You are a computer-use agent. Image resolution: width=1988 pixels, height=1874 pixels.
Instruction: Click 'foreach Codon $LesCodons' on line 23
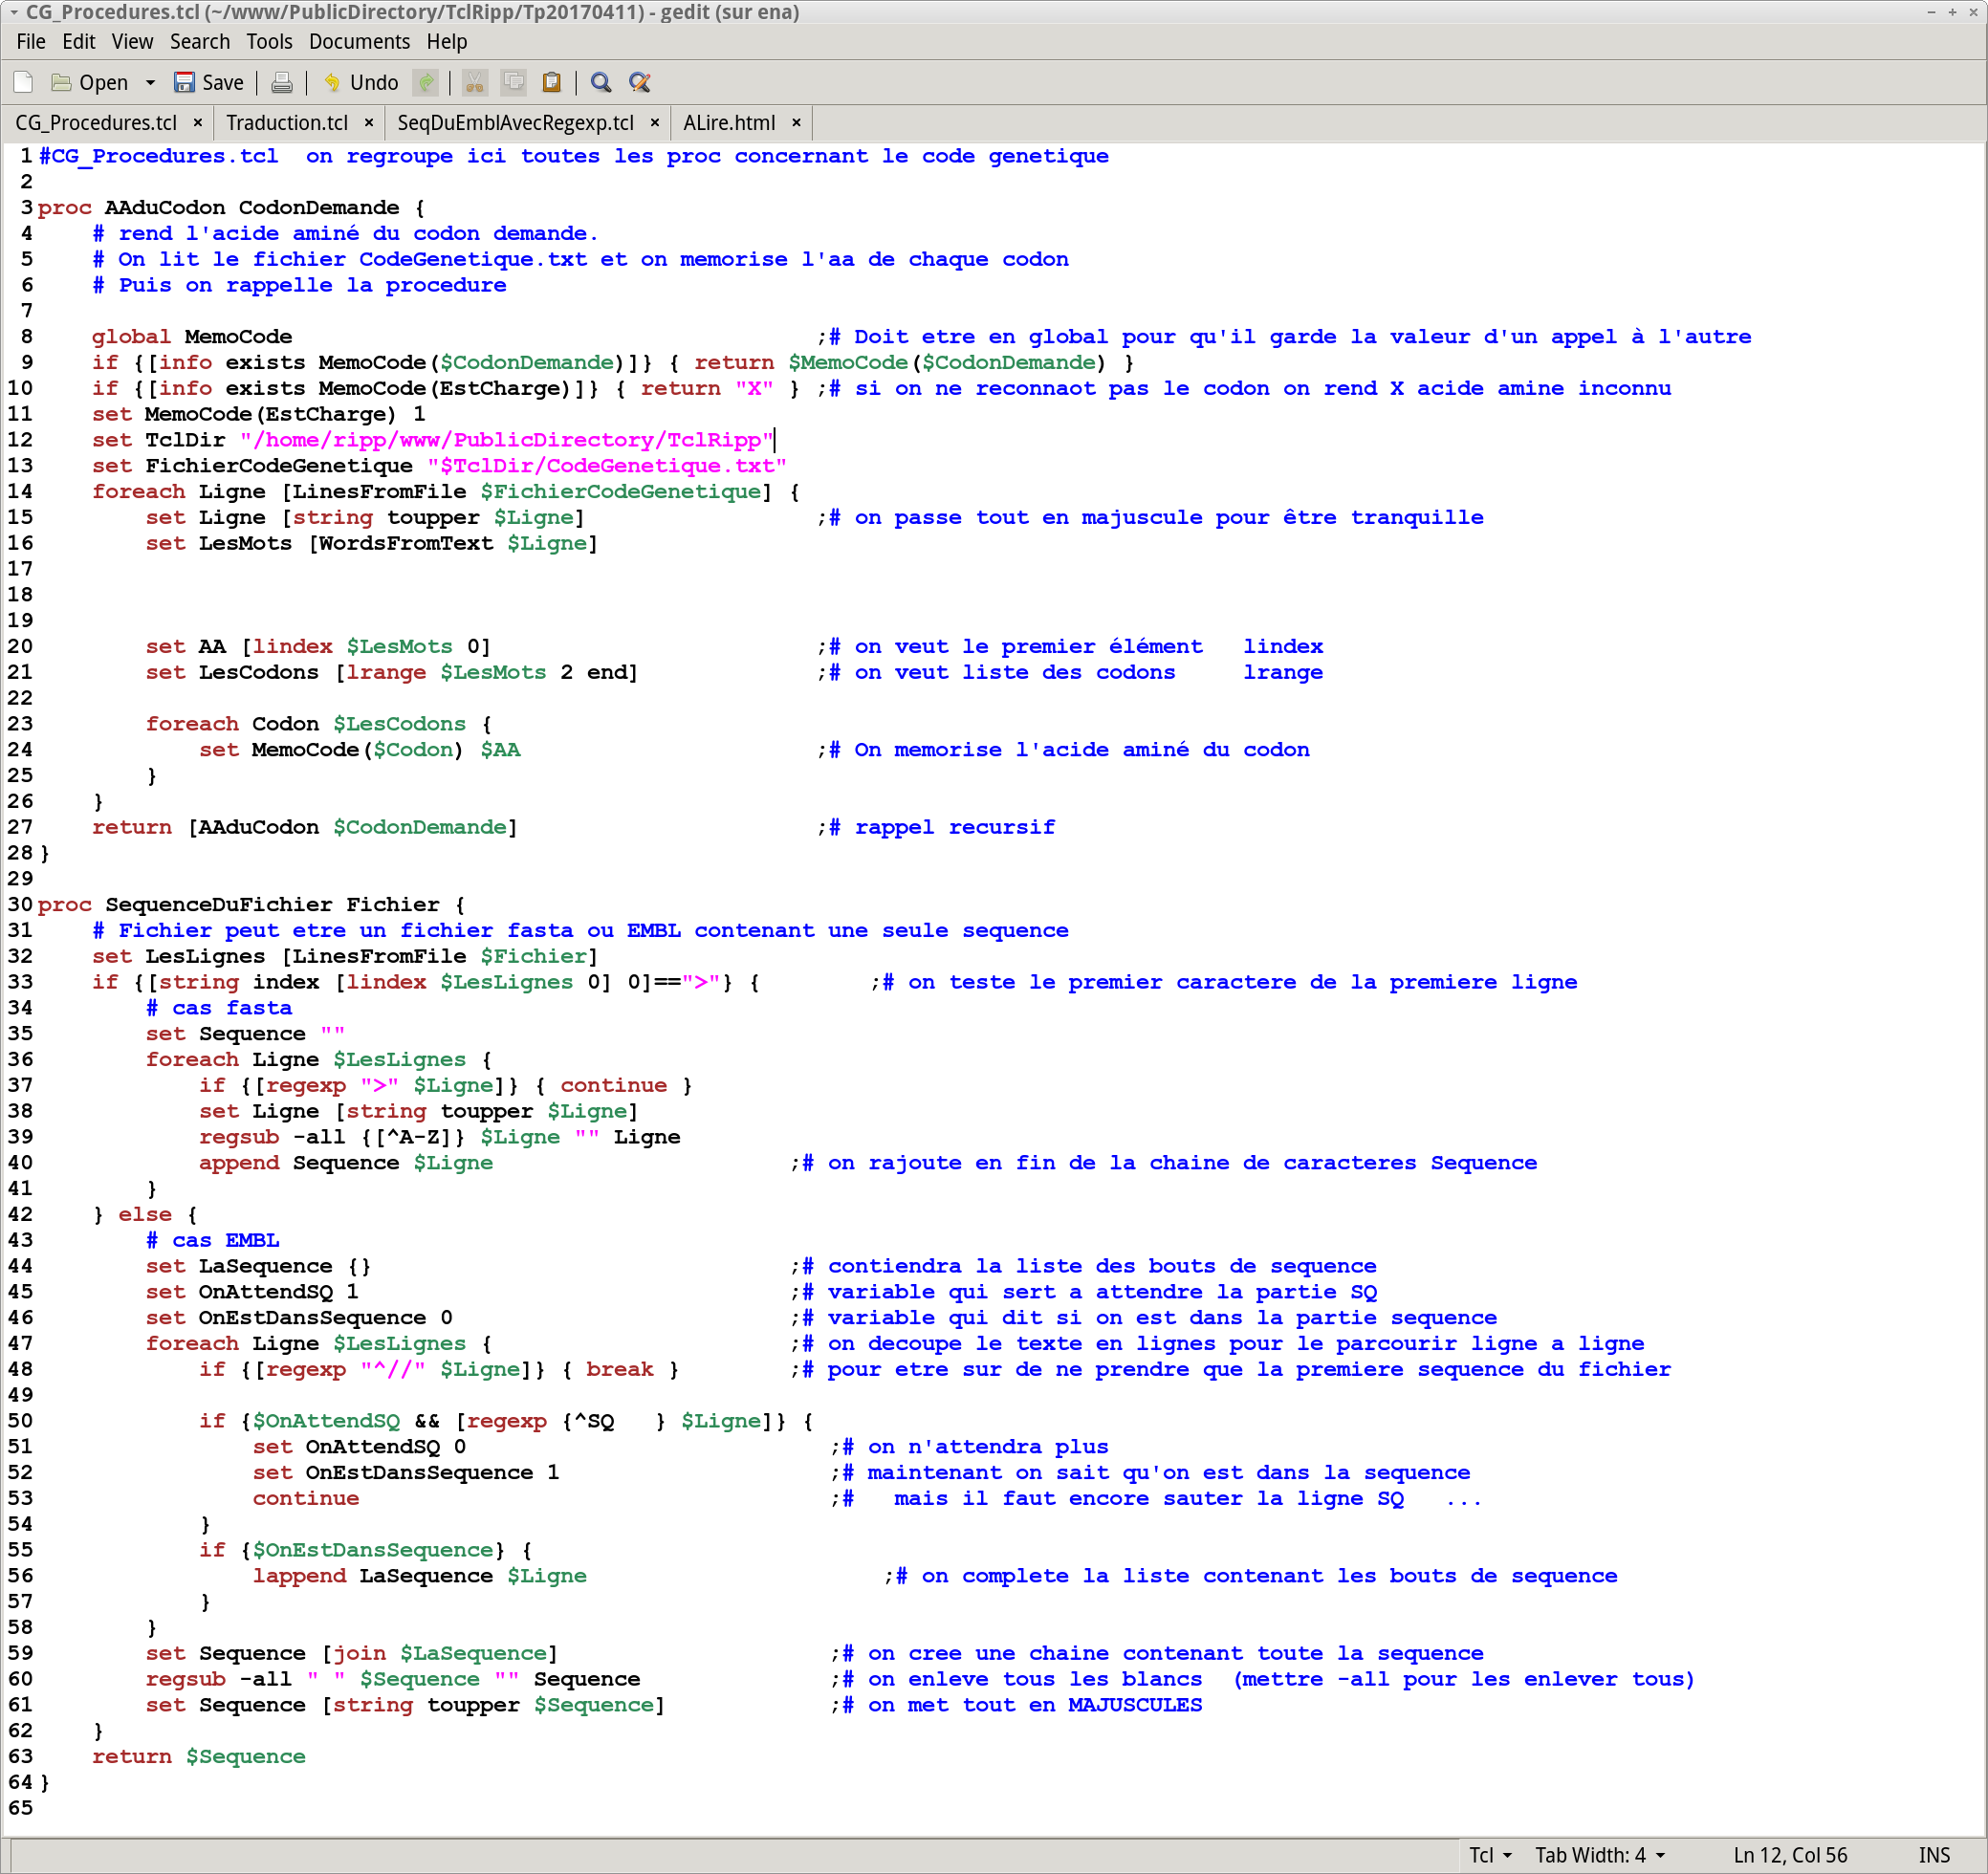coord(306,724)
